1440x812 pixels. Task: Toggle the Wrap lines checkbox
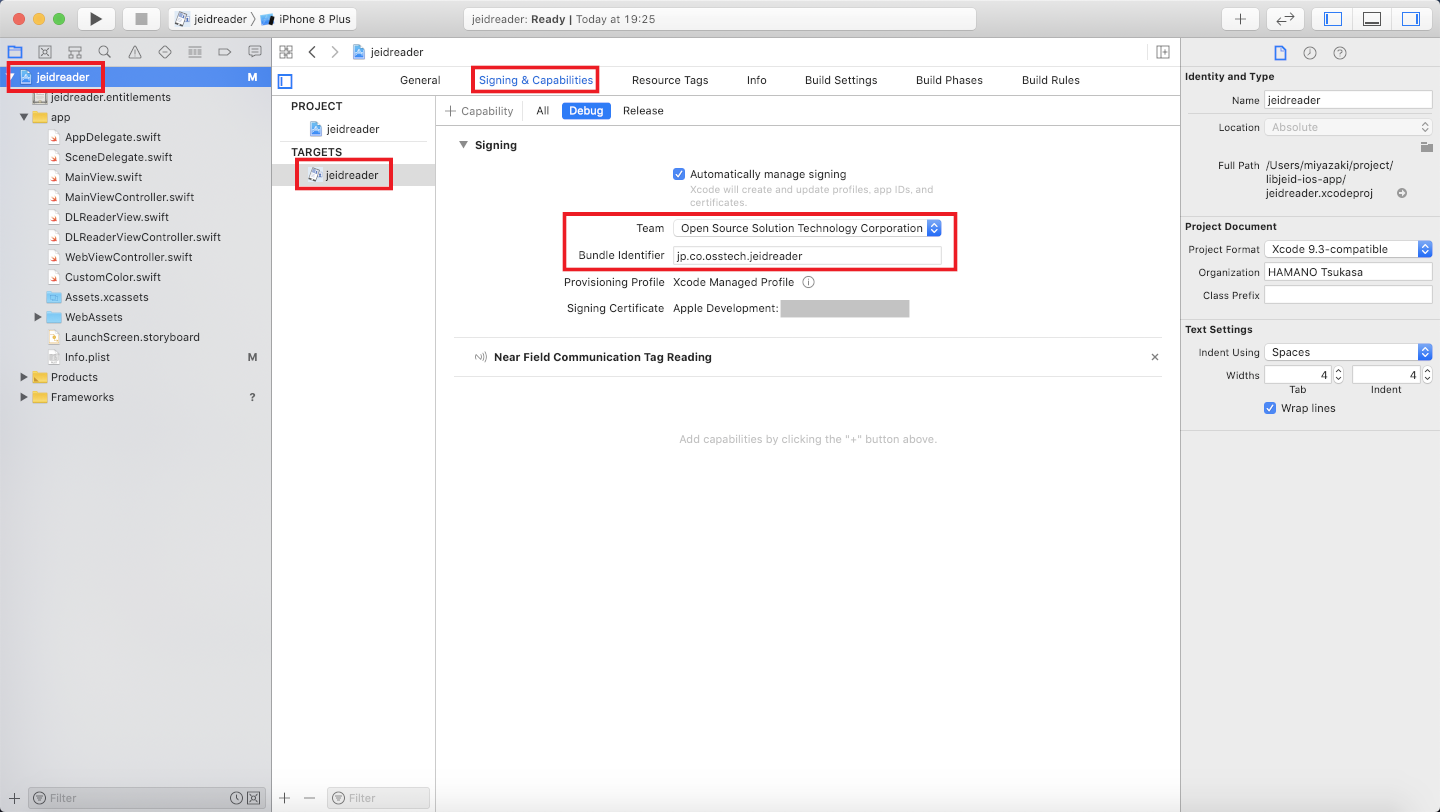tap(1270, 408)
